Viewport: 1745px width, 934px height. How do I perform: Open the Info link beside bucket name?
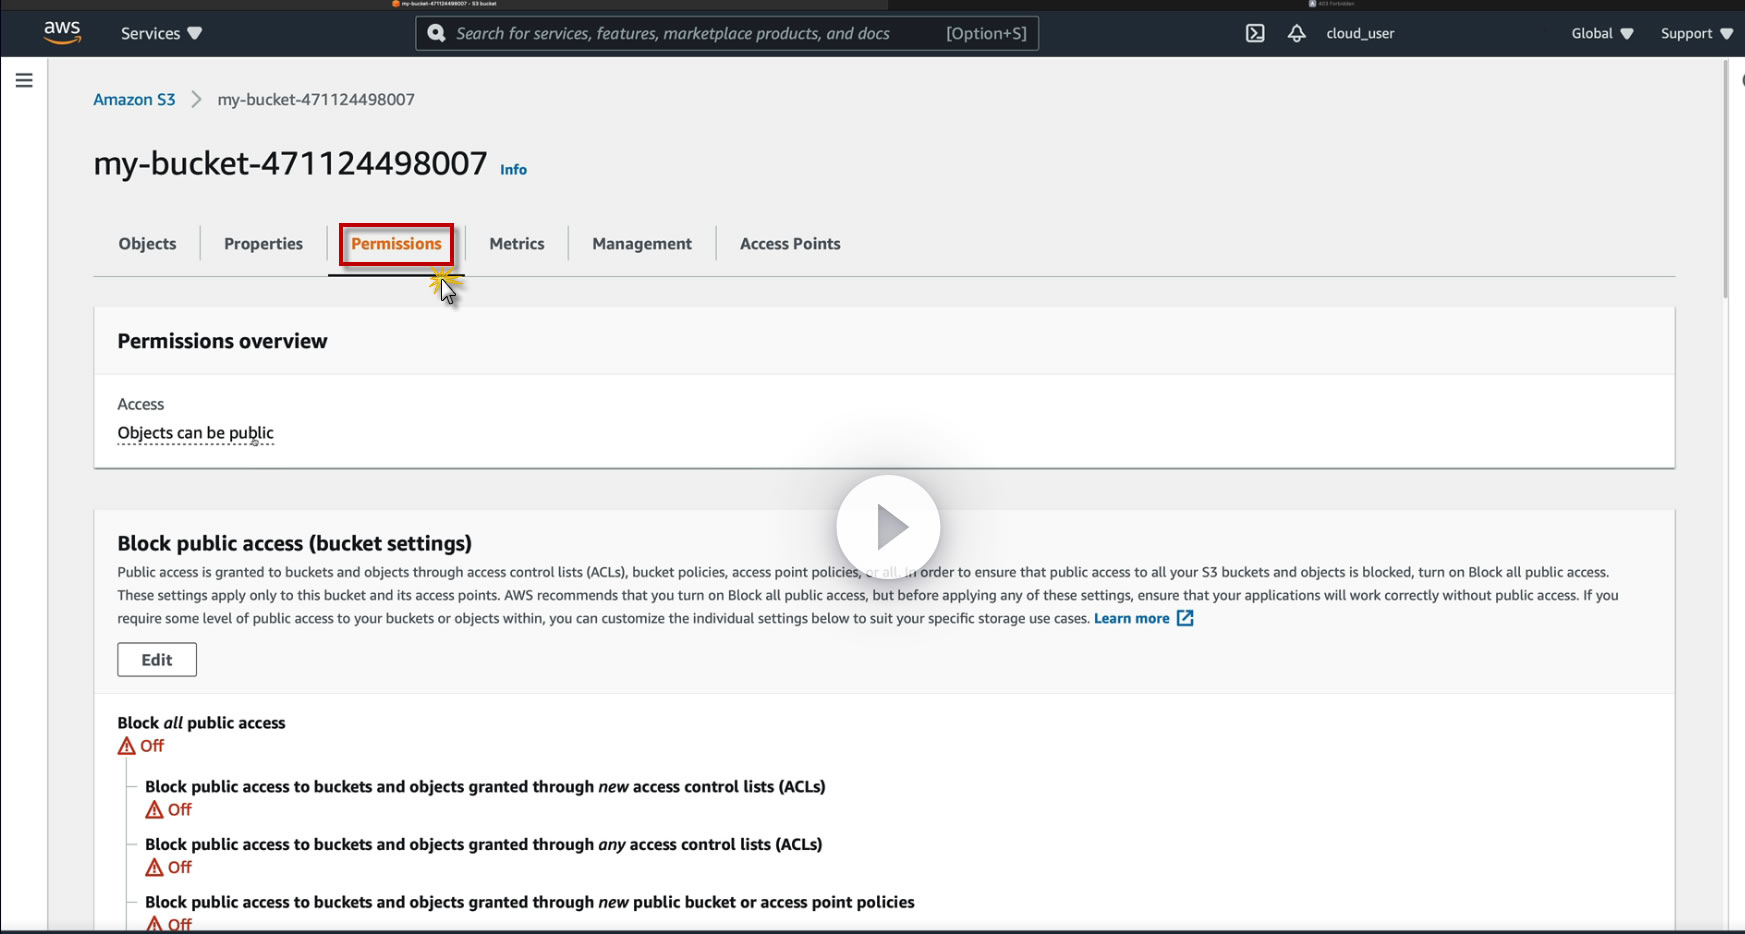[x=513, y=170]
